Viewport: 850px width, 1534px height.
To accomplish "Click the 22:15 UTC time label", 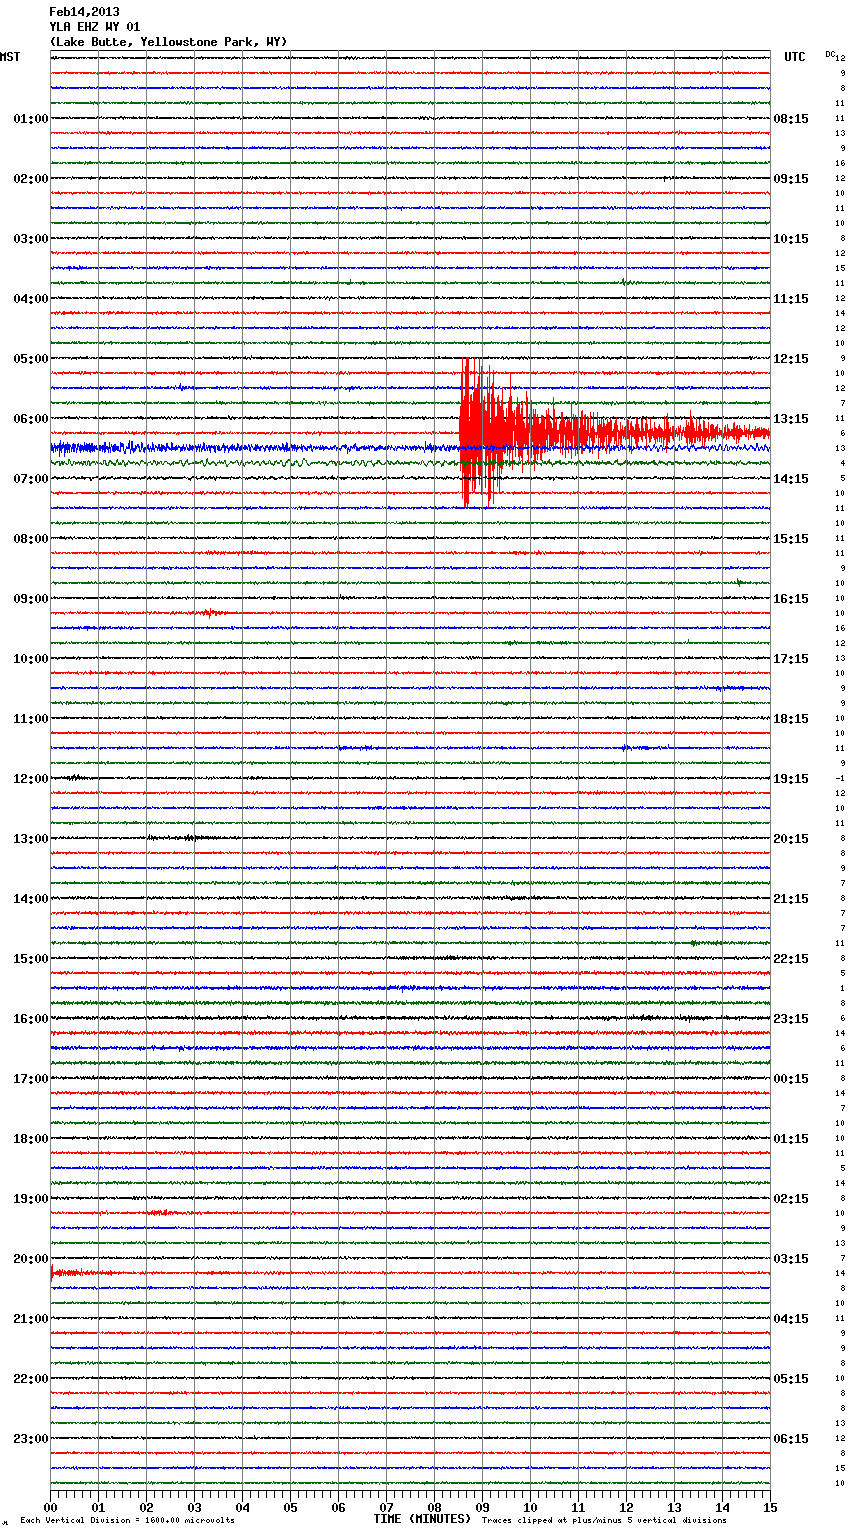I will coord(791,959).
